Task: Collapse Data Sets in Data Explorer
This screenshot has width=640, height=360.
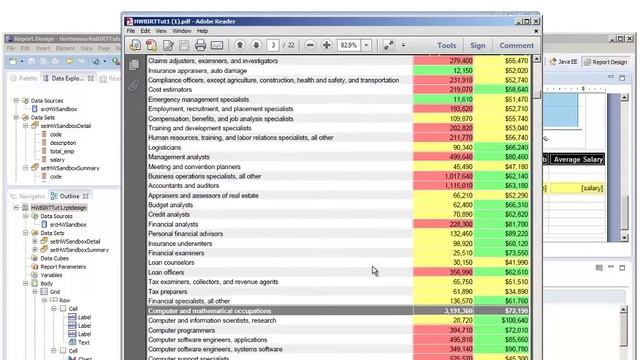Action: point(16,117)
